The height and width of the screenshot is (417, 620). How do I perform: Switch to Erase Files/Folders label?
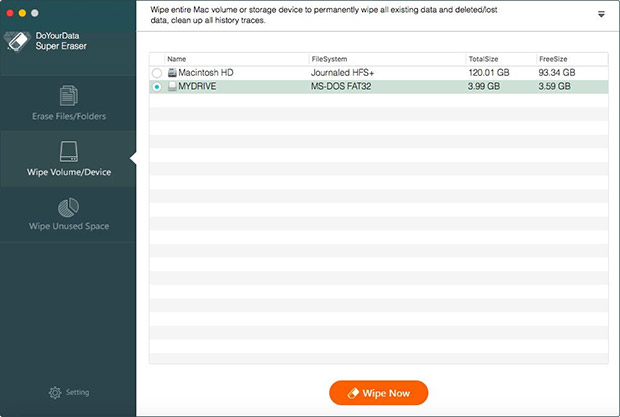(x=69, y=116)
